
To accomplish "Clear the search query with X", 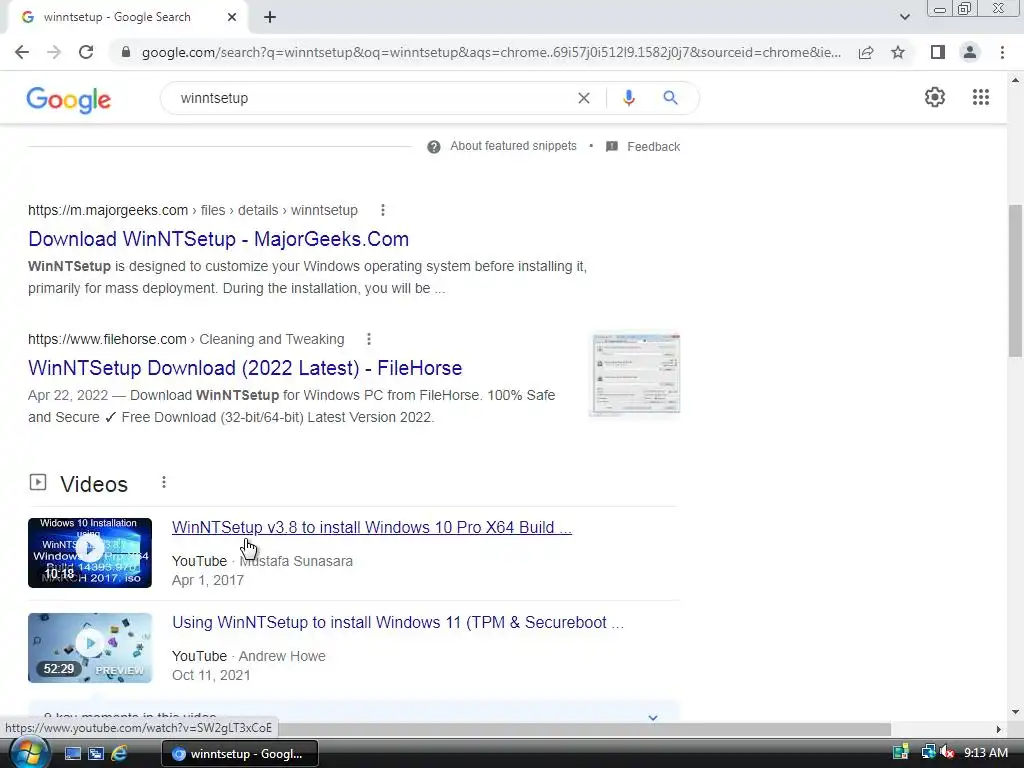I will coord(584,98).
